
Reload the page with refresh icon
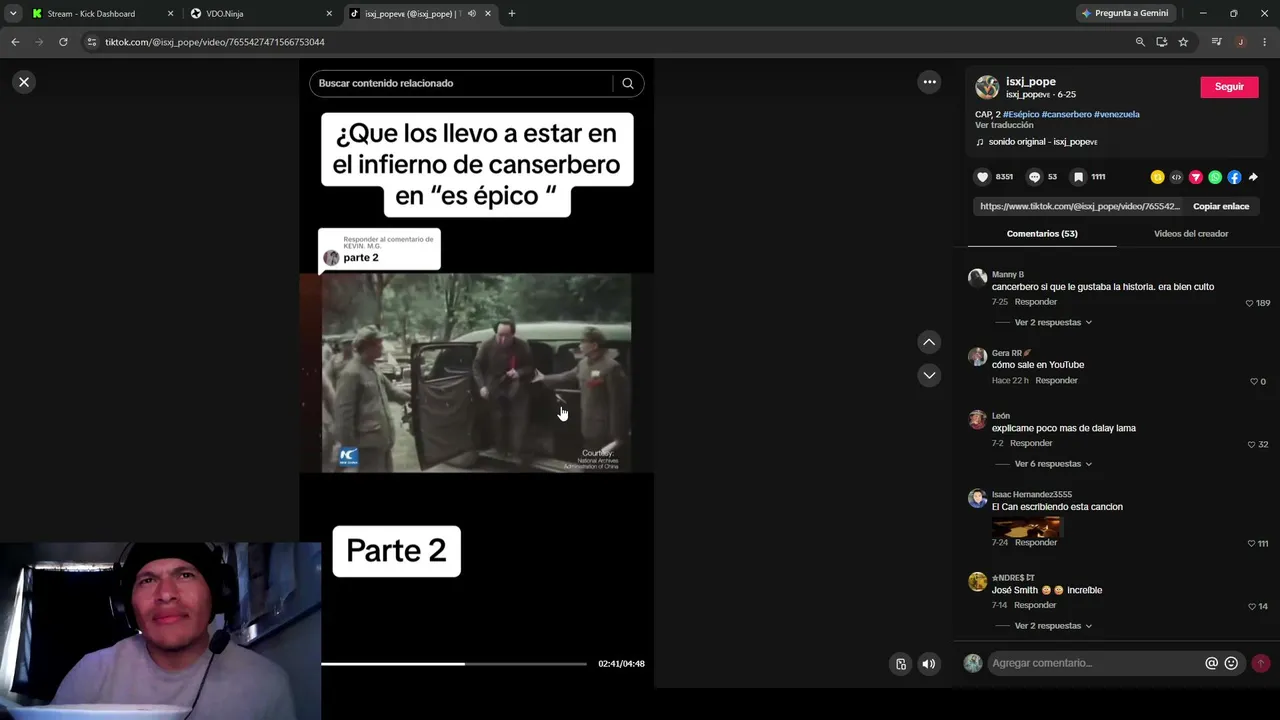click(x=63, y=42)
